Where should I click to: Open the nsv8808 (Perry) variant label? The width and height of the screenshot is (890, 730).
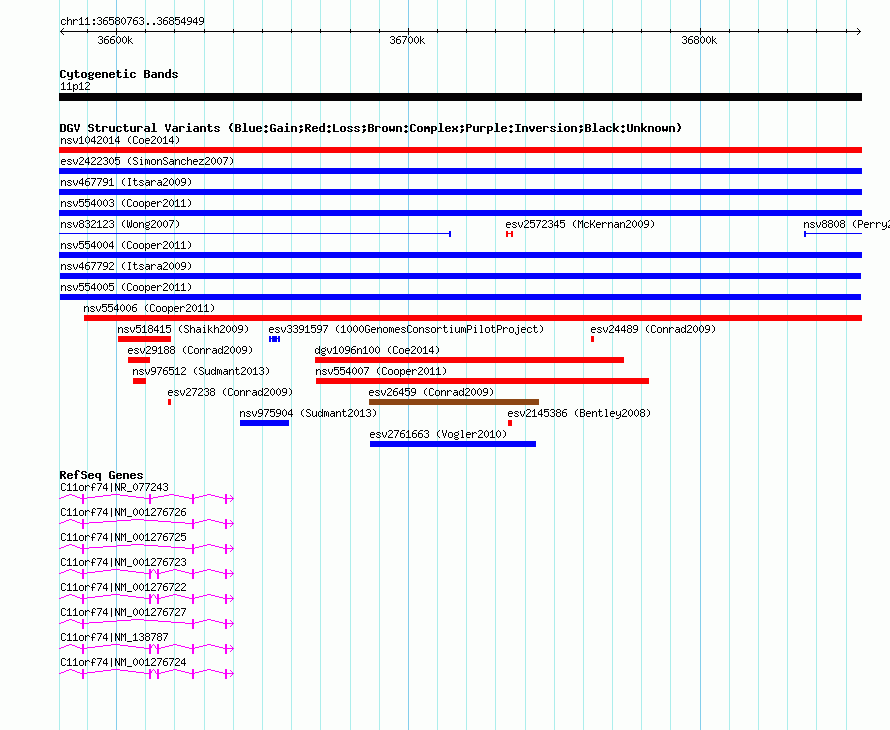tap(846, 224)
